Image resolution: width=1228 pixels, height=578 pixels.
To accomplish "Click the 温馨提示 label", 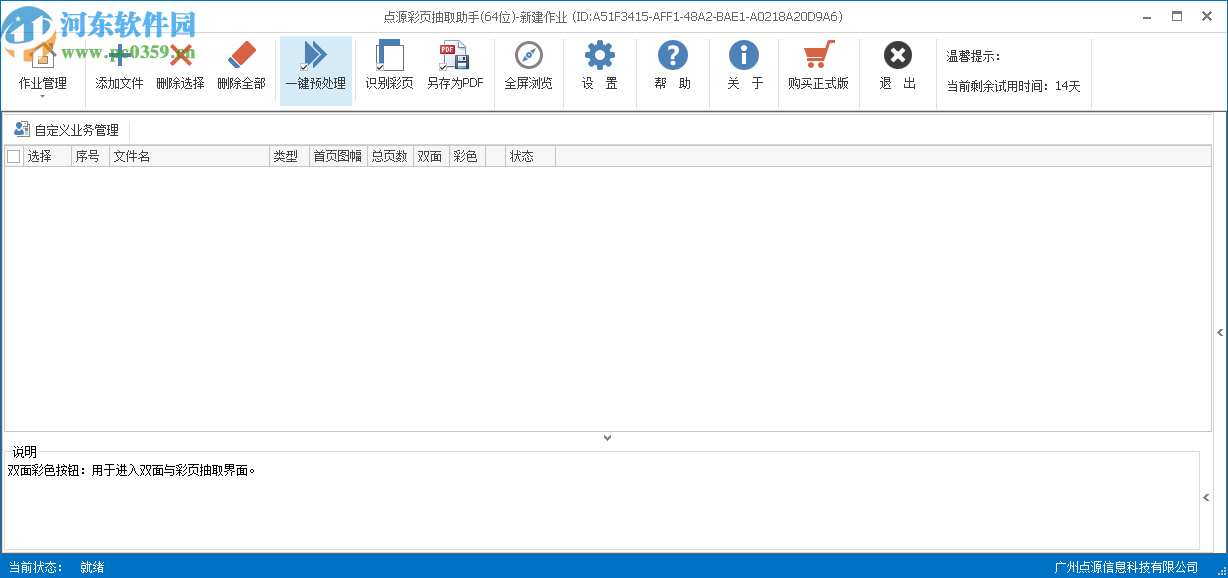I will 973,57.
